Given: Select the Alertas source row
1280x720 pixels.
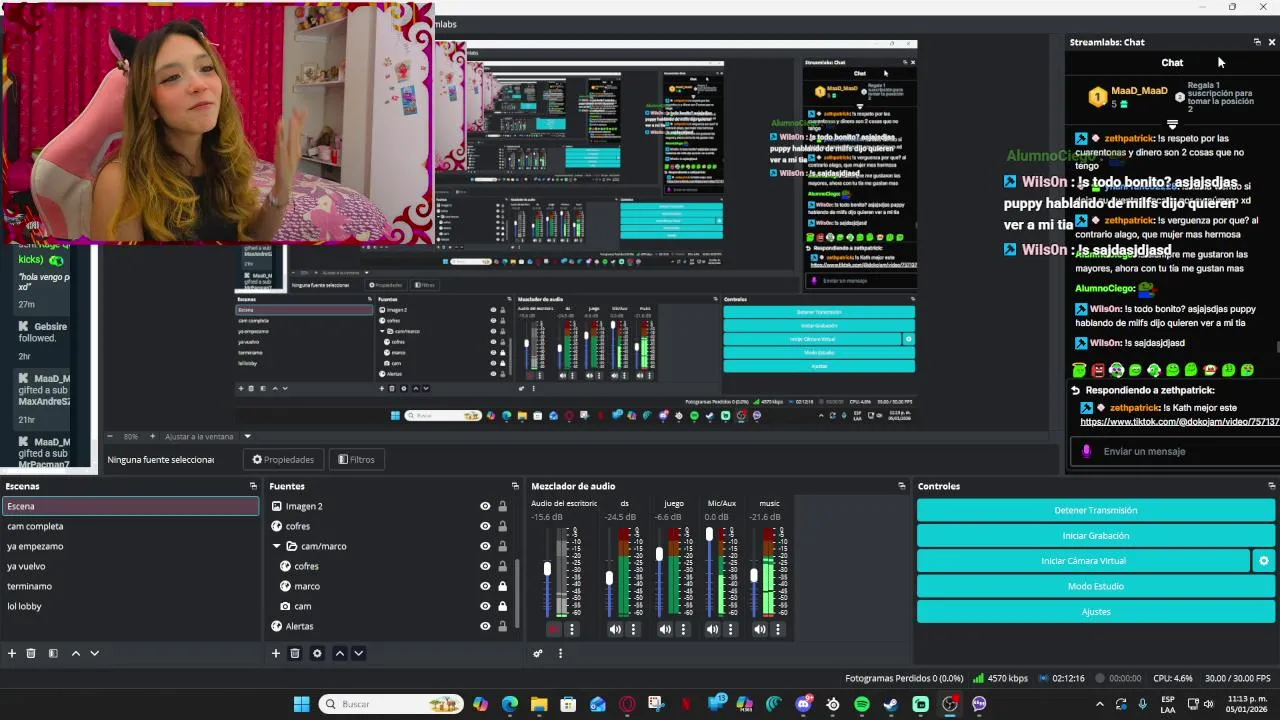Looking at the screenshot, I should [x=390, y=626].
